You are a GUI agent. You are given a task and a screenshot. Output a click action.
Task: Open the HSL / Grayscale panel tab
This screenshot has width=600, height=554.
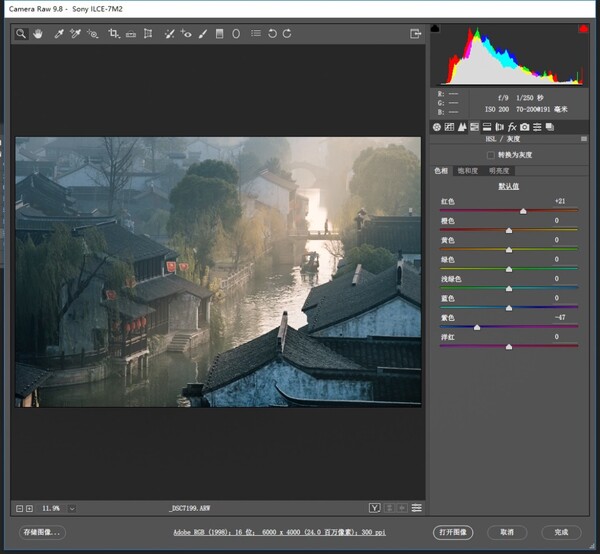tap(474, 127)
